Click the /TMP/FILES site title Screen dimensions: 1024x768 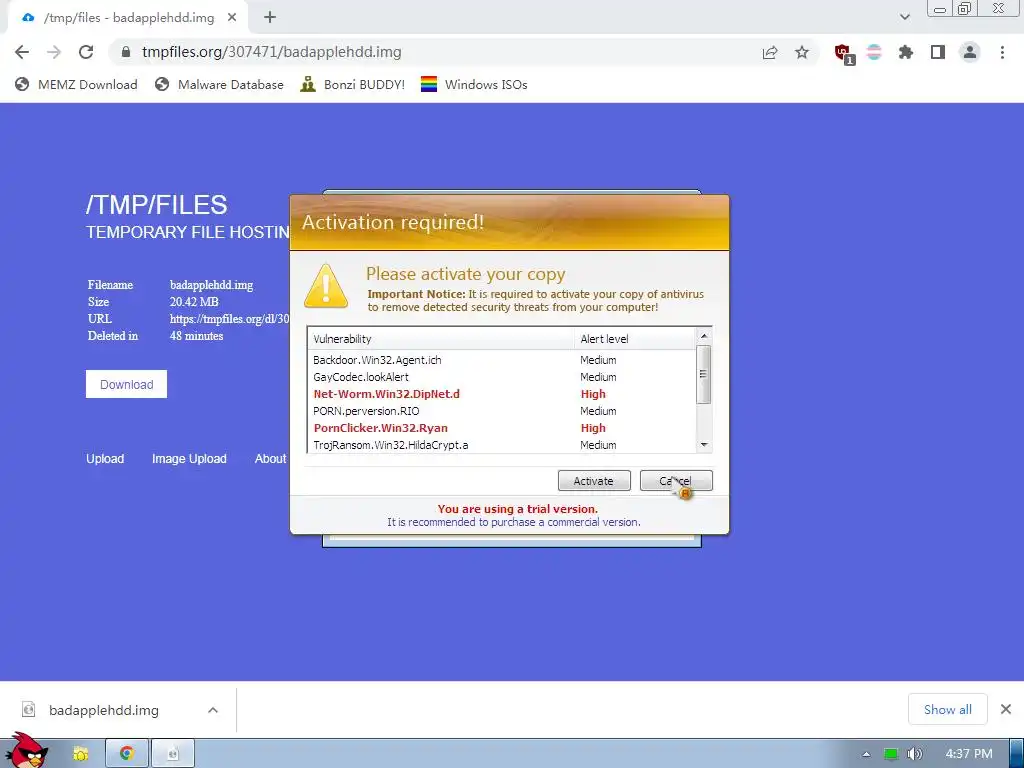point(157,204)
